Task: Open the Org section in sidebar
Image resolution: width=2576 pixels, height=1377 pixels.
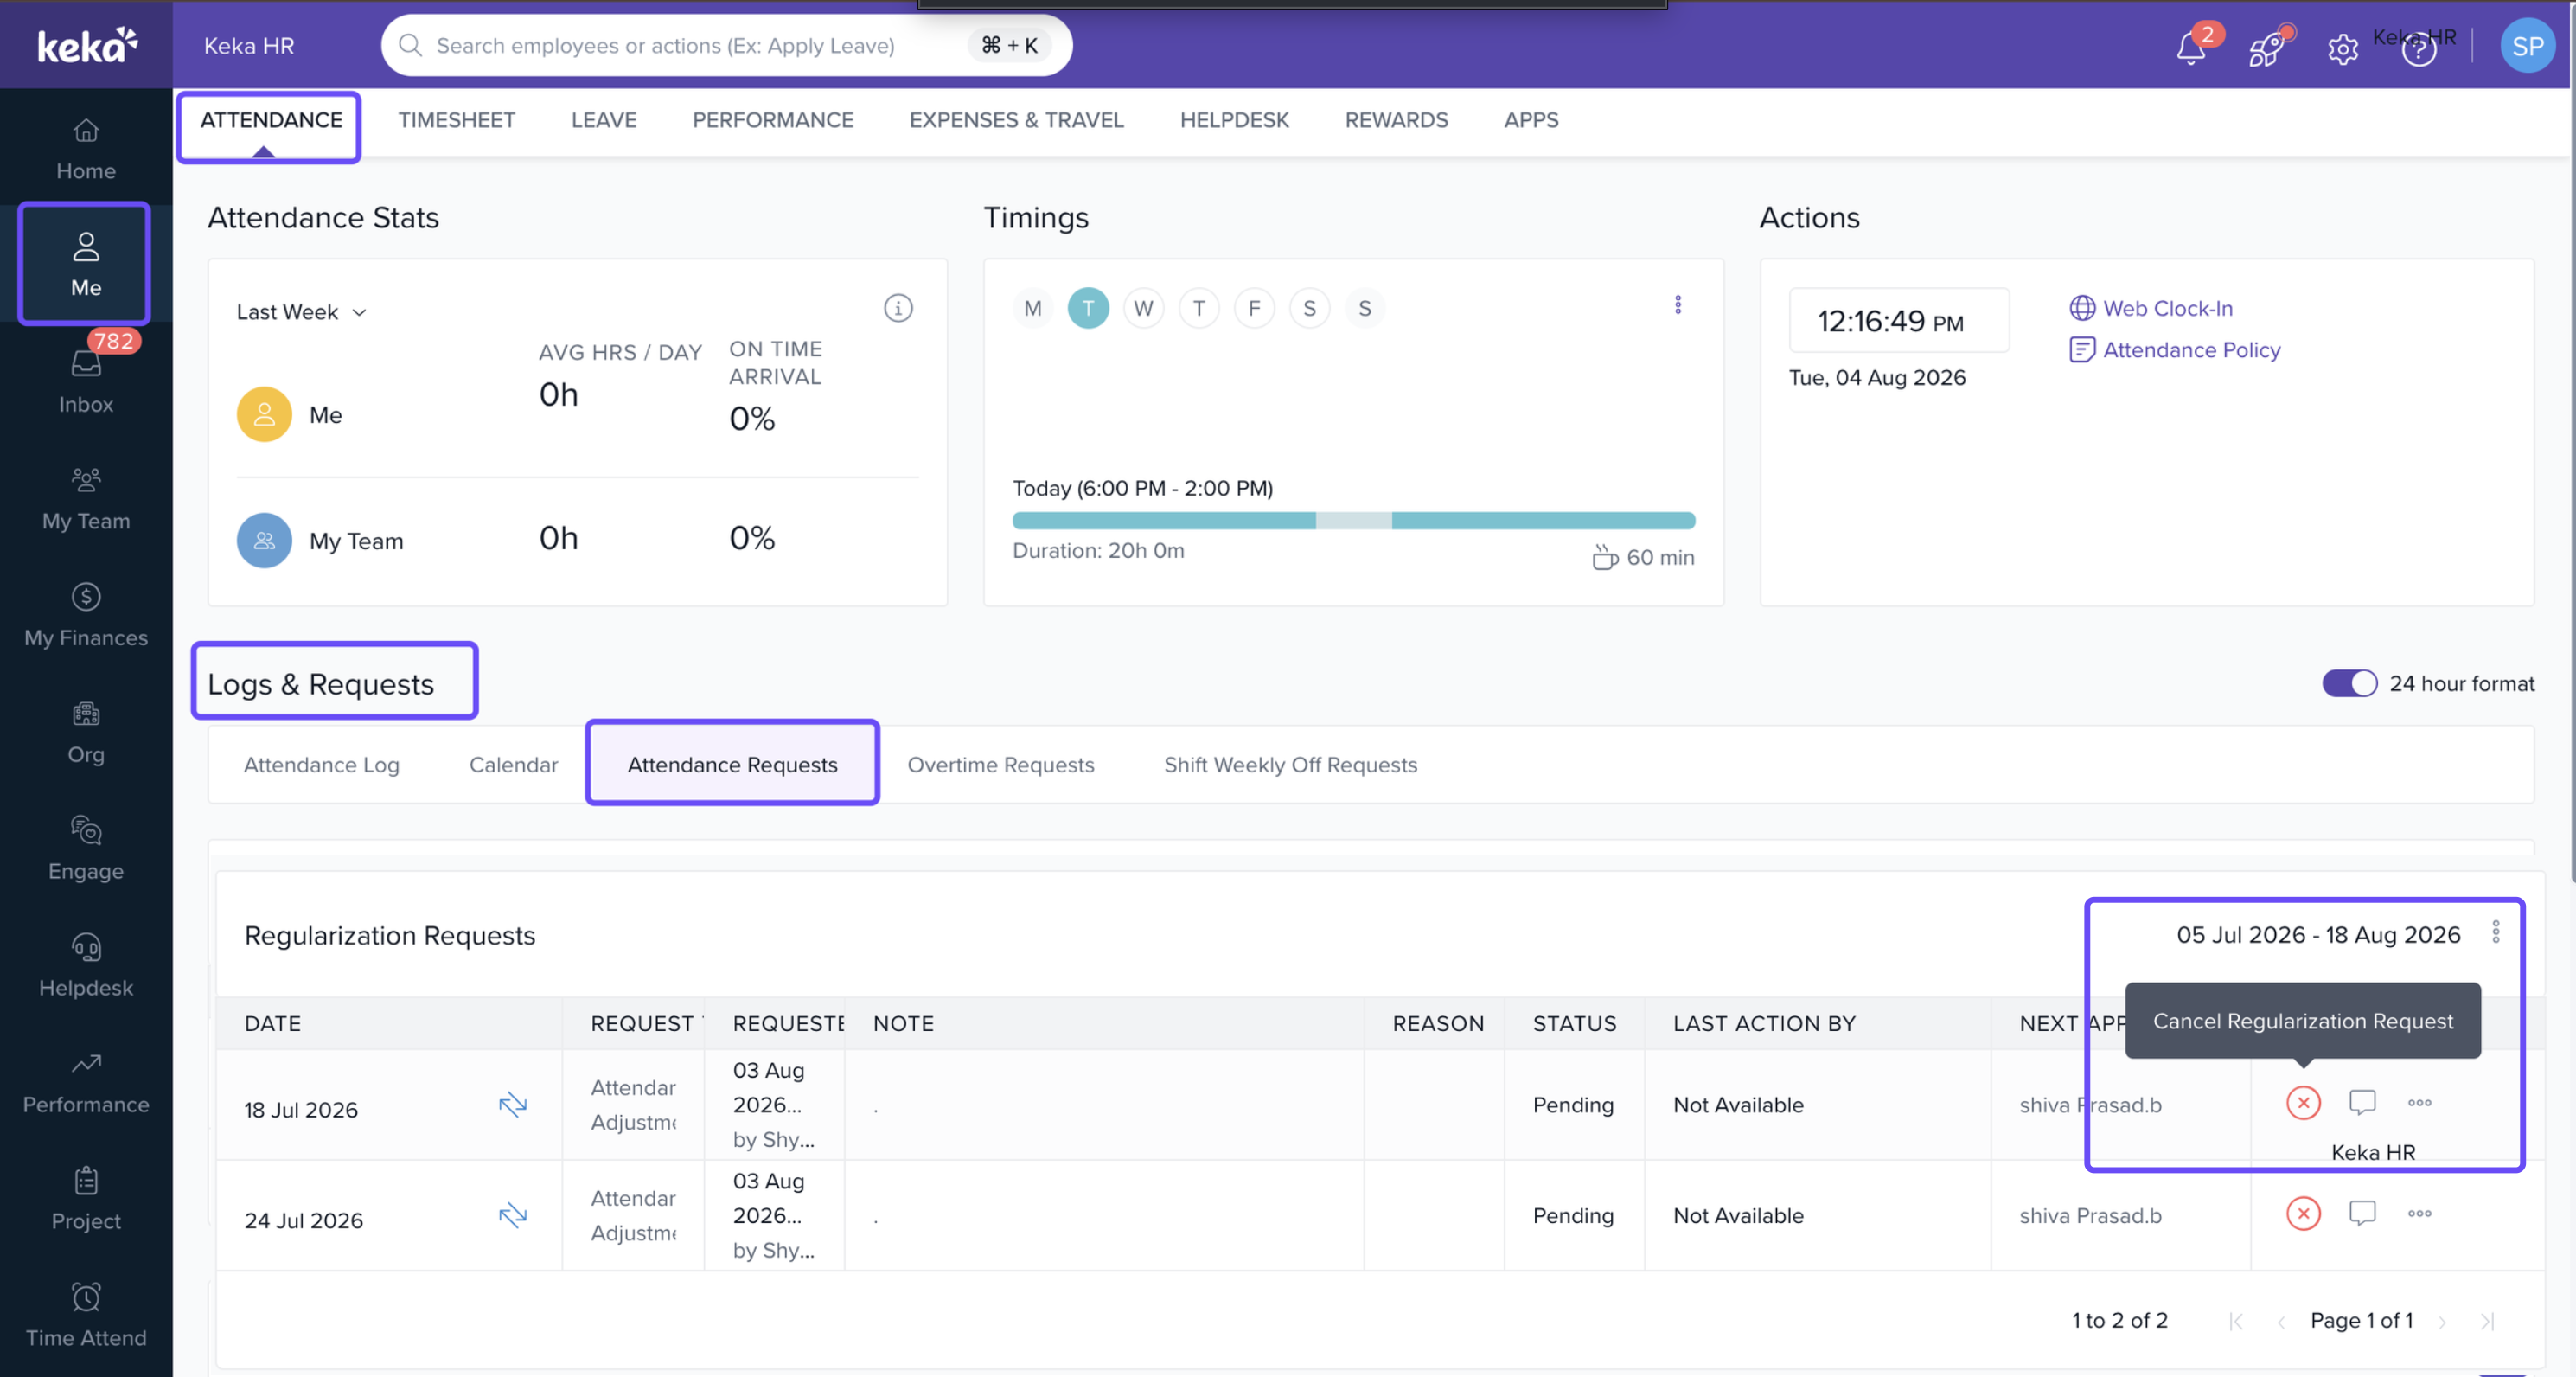Action: [86, 732]
